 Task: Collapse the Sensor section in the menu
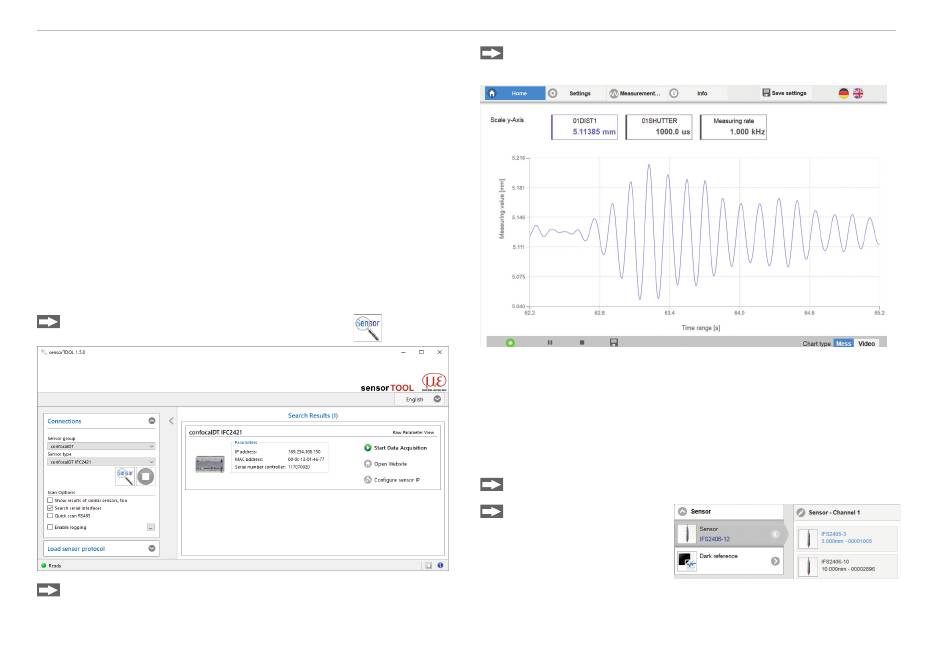pos(682,511)
